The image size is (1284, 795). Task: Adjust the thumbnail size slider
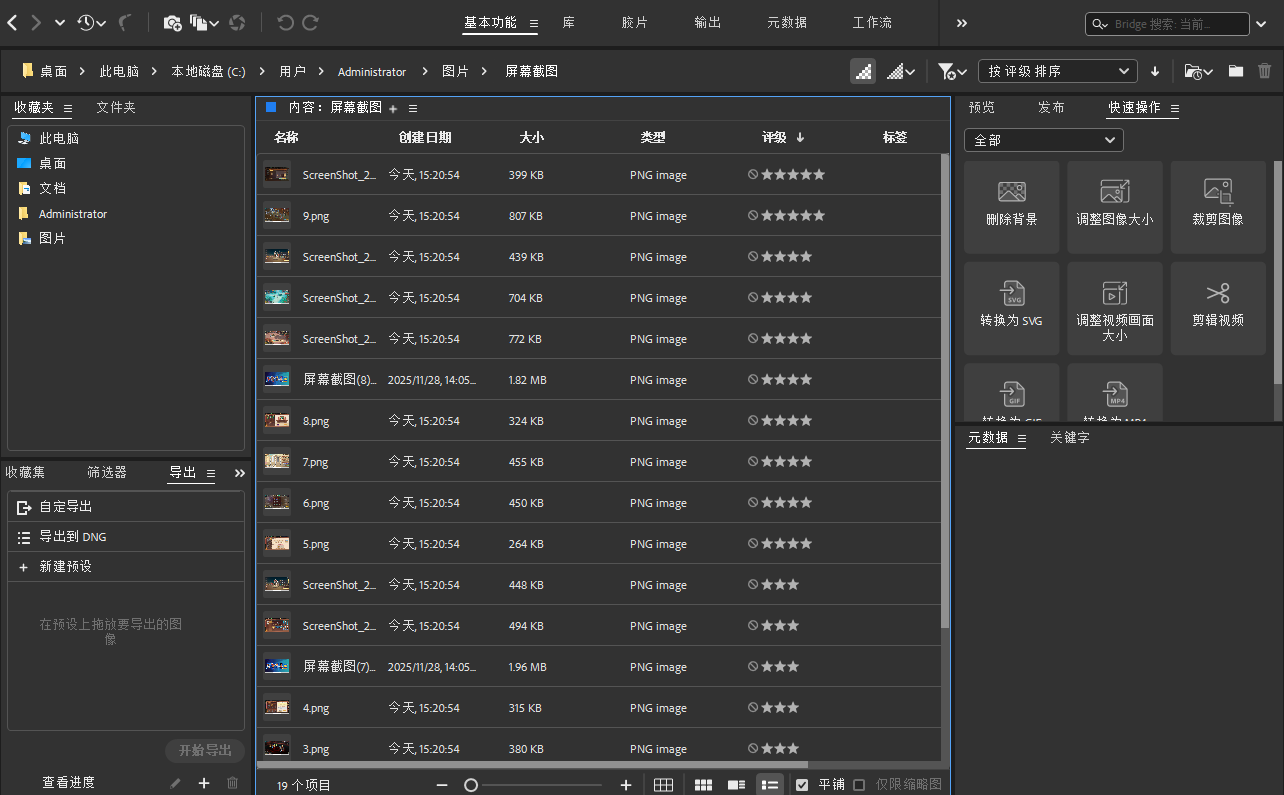471,784
